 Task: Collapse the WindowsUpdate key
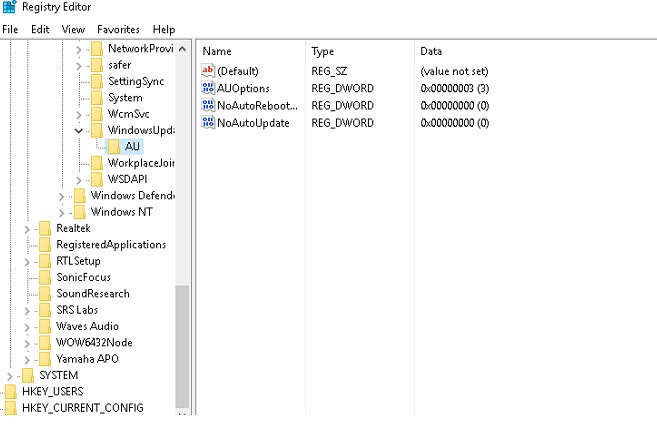[78, 130]
